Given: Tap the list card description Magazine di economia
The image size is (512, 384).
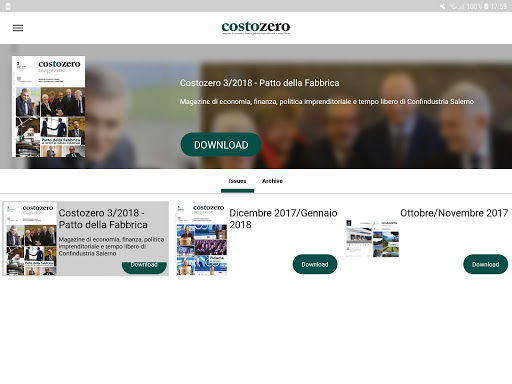Looking at the screenshot, I should (111, 246).
